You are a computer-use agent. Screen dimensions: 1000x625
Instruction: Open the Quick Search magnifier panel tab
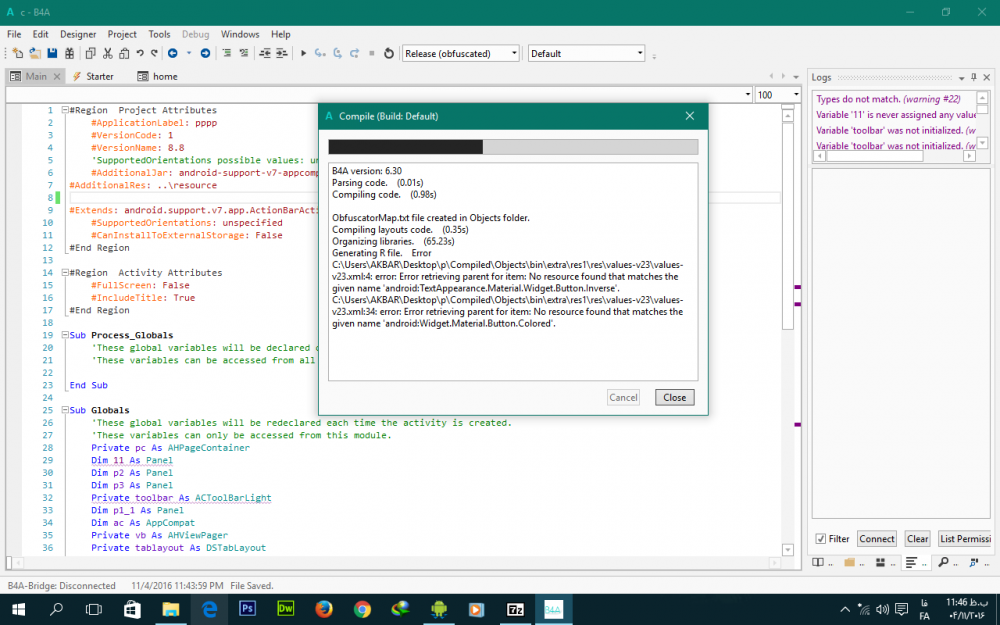pos(943,563)
